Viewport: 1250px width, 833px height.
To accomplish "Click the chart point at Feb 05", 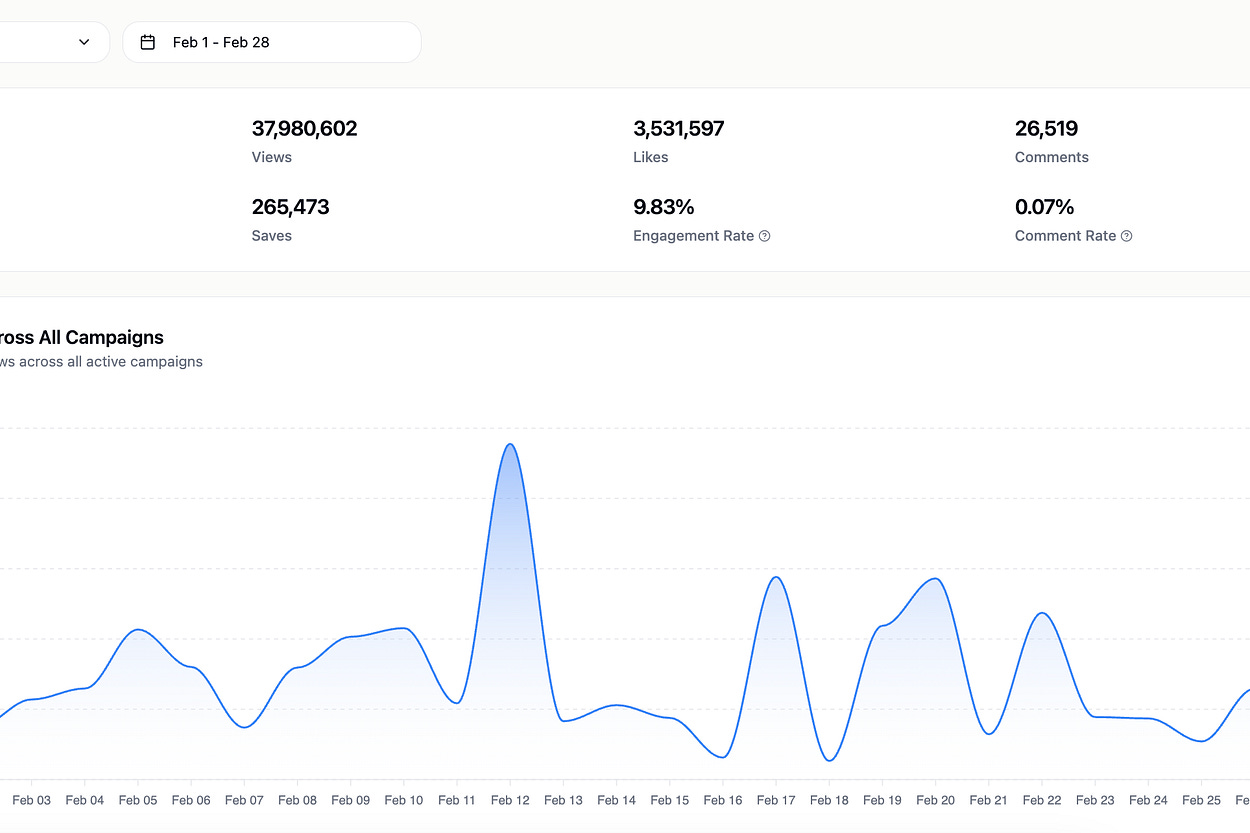I will point(138,630).
